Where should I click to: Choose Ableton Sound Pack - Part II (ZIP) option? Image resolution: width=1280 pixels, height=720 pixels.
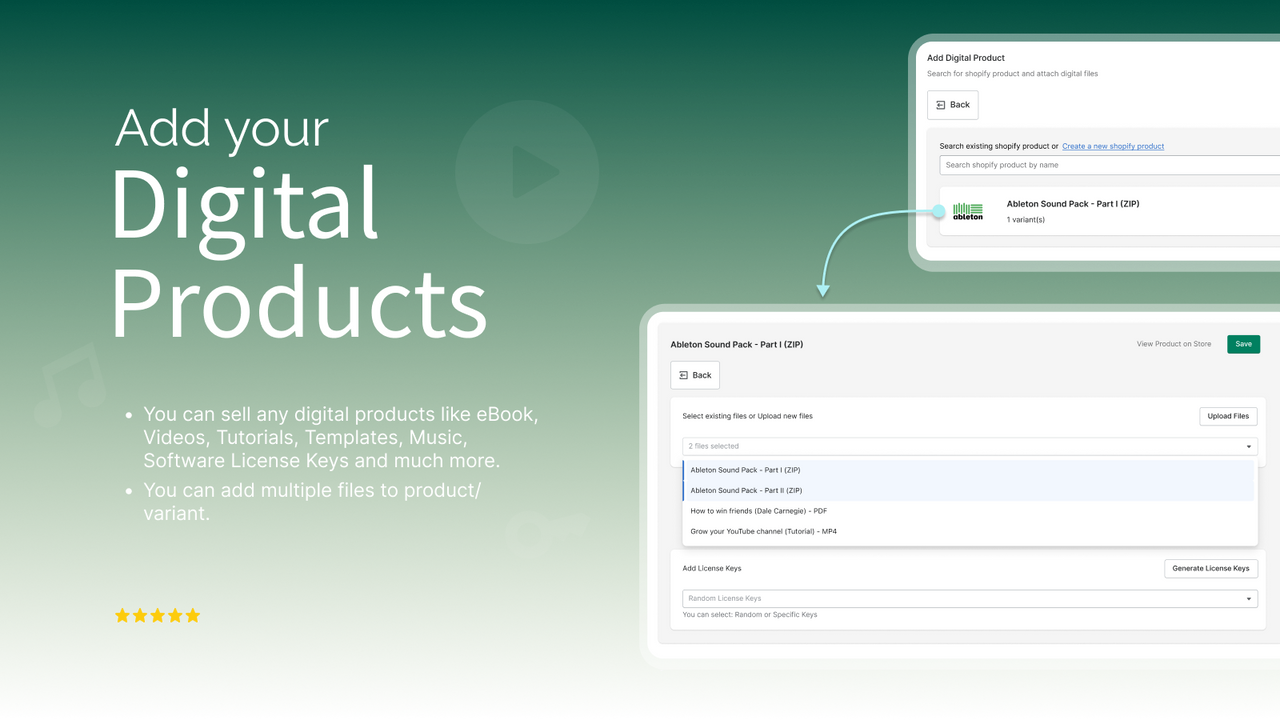click(969, 491)
